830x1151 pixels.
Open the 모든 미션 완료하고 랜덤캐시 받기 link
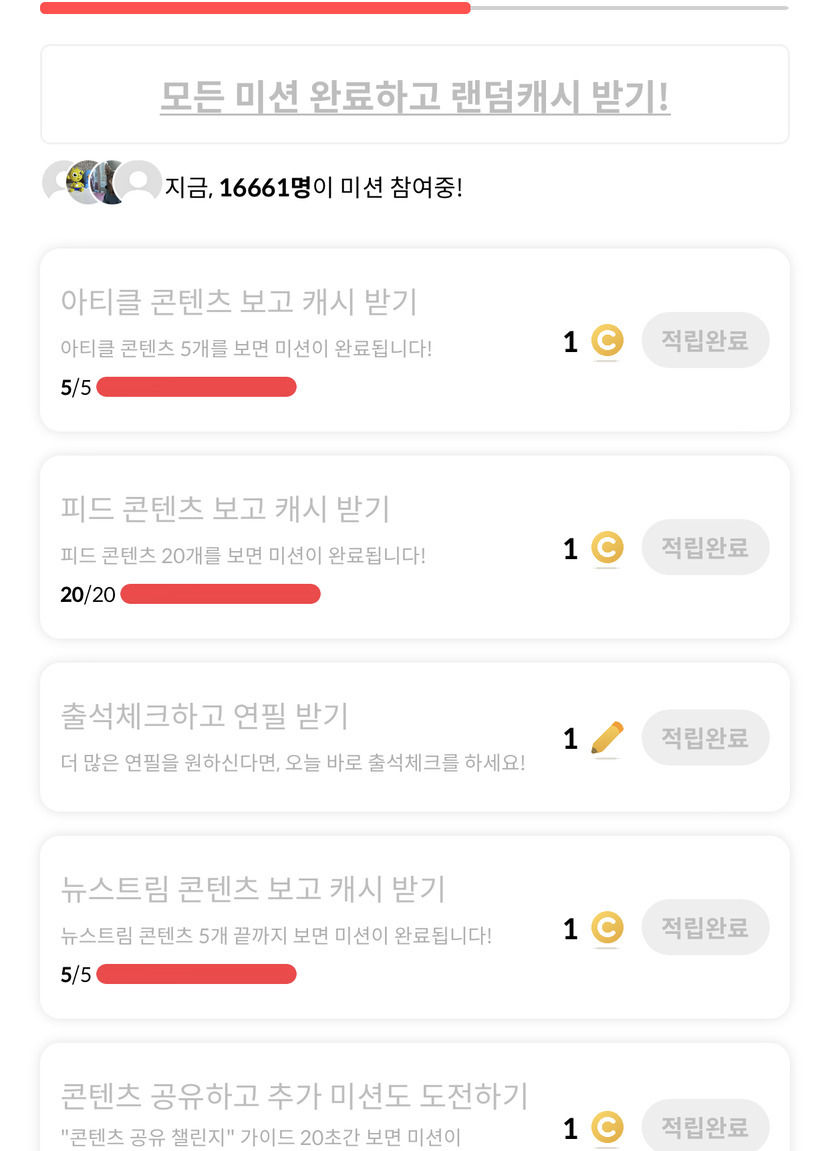point(415,97)
